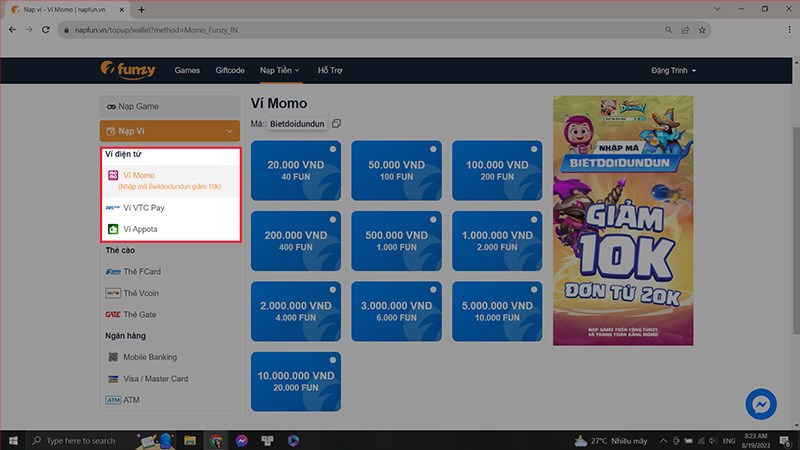Open a new browser tab

pos(141,9)
